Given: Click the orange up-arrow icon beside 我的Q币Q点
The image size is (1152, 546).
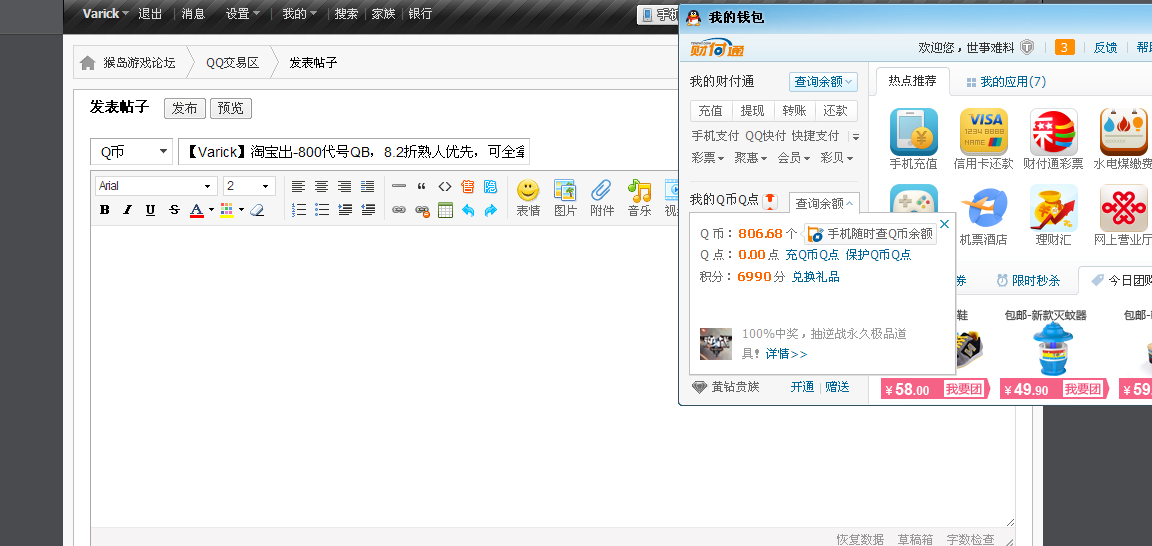Looking at the screenshot, I should (769, 200).
